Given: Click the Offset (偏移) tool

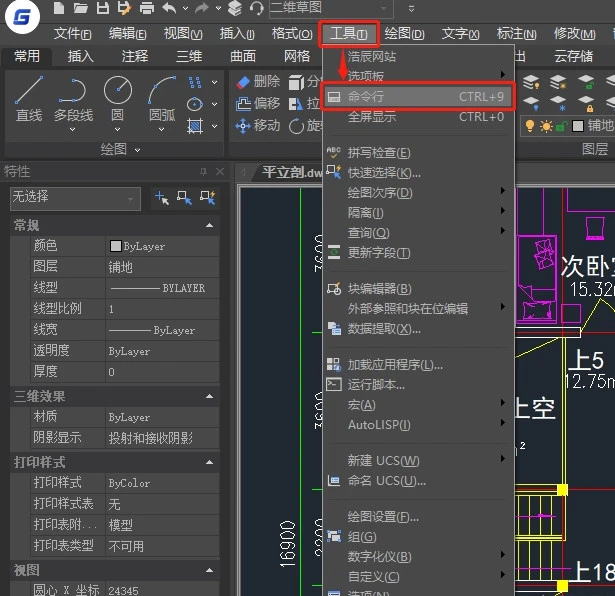Looking at the screenshot, I should pos(258,104).
